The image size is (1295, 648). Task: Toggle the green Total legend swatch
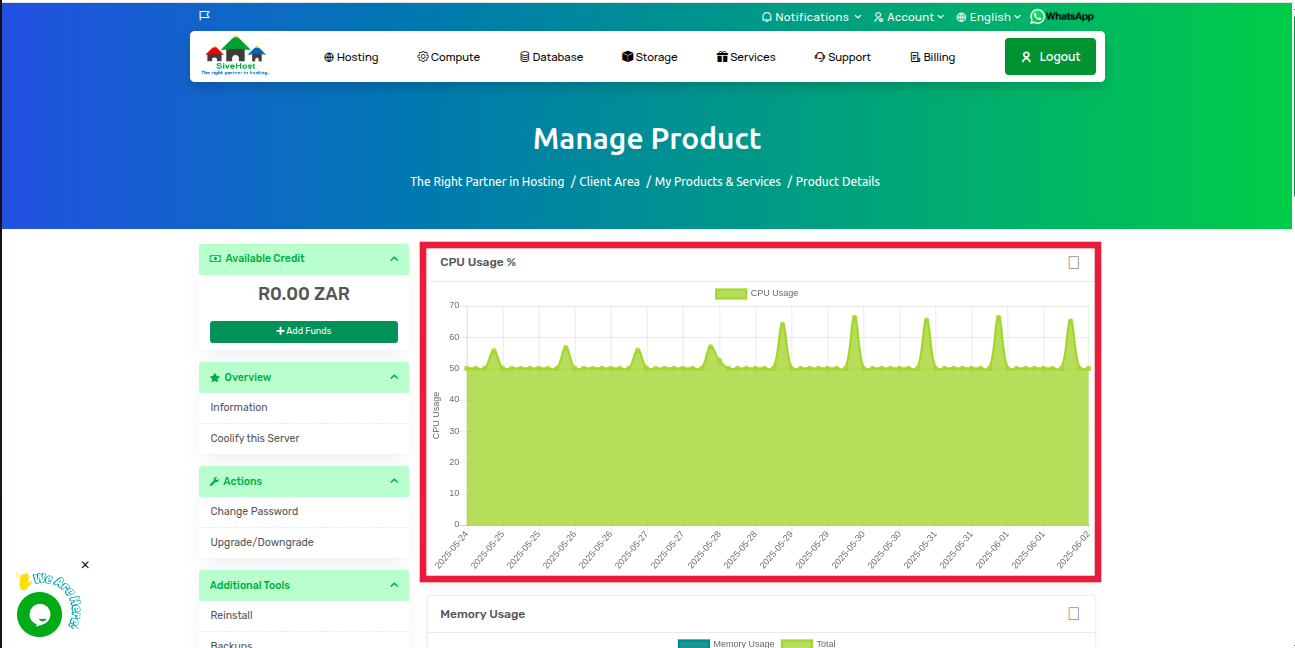tap(797, 644)
